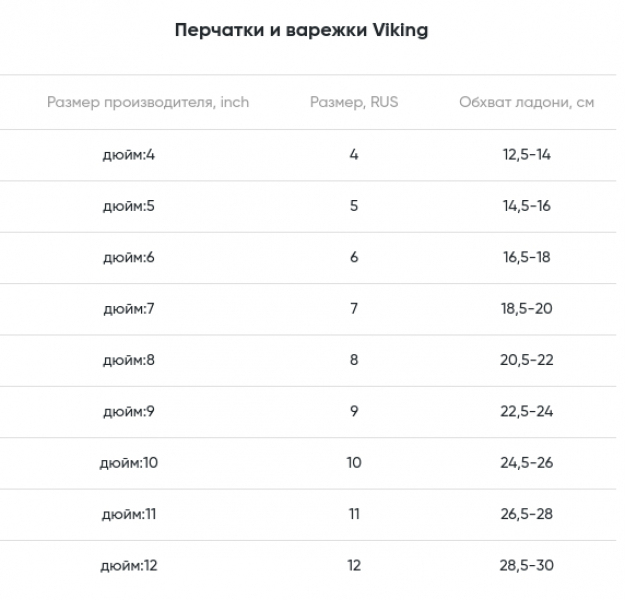
Task: Select the 'дюйм:4' cell
Action: click(x=129, y=155)
